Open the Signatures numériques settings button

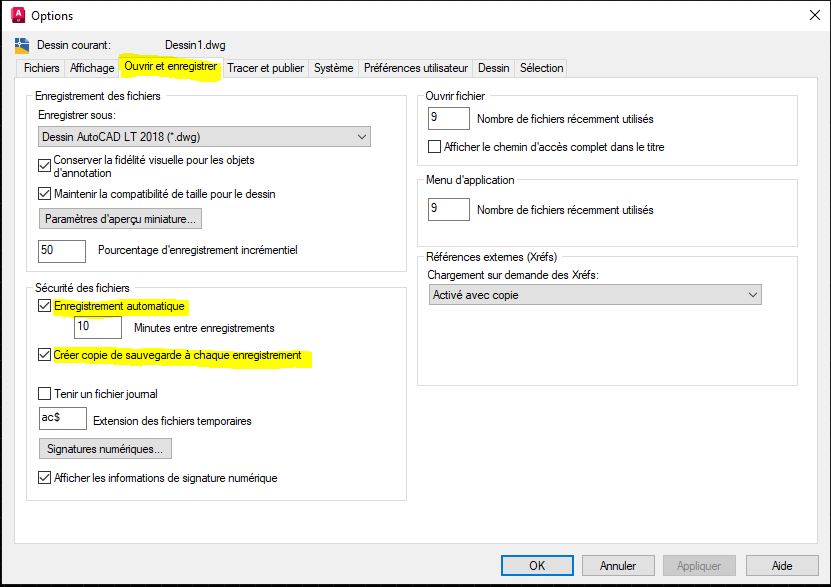(106, 448)
